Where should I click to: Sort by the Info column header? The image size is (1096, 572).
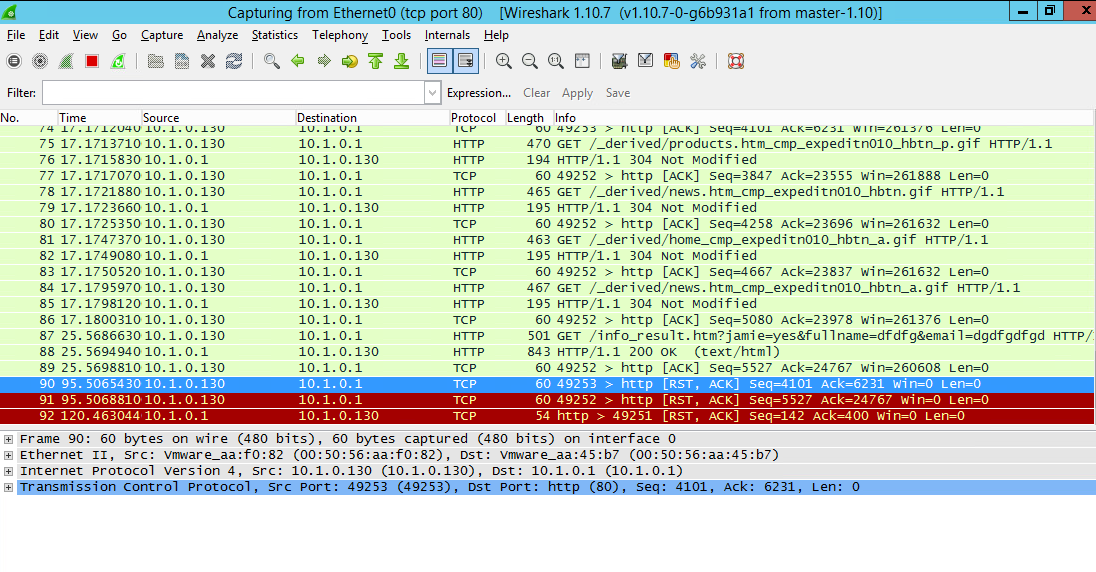[823, 117]
